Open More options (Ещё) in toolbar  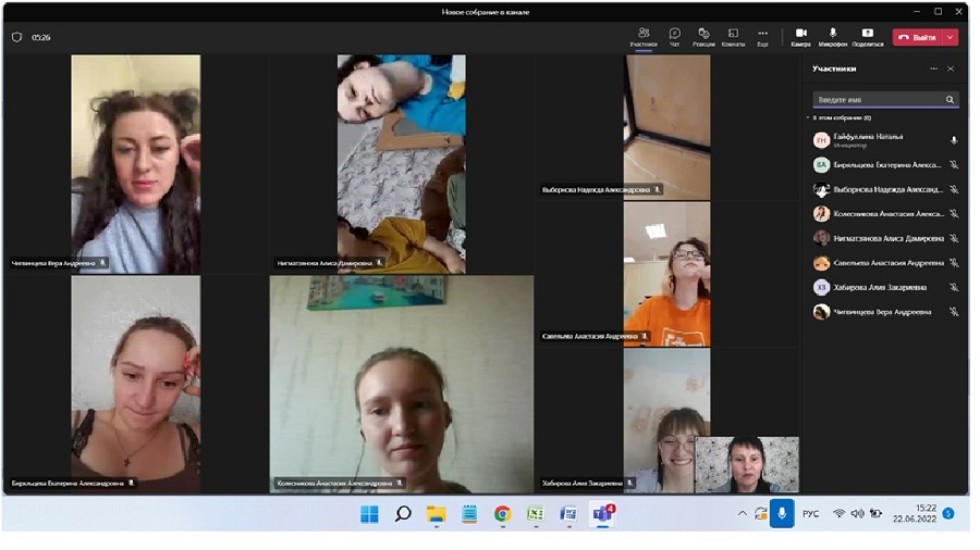coord(763,36)
